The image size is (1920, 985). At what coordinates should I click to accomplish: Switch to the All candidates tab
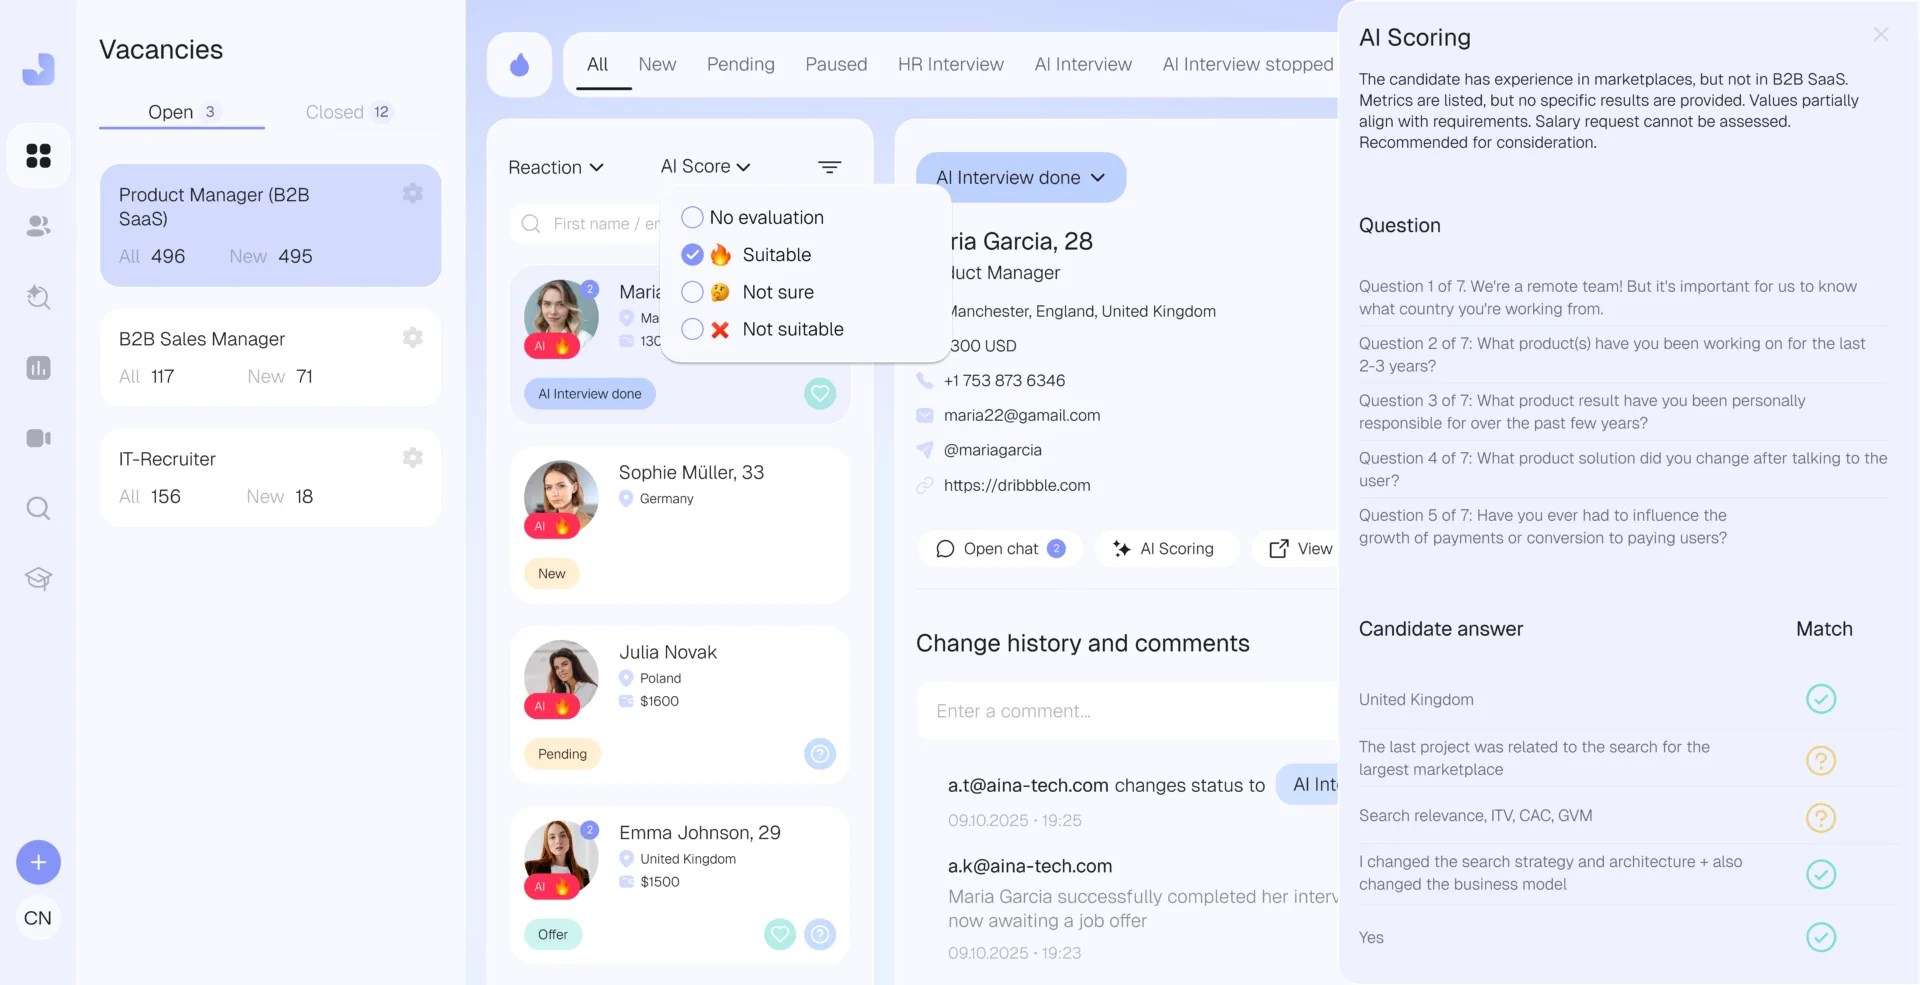(598, 64)
